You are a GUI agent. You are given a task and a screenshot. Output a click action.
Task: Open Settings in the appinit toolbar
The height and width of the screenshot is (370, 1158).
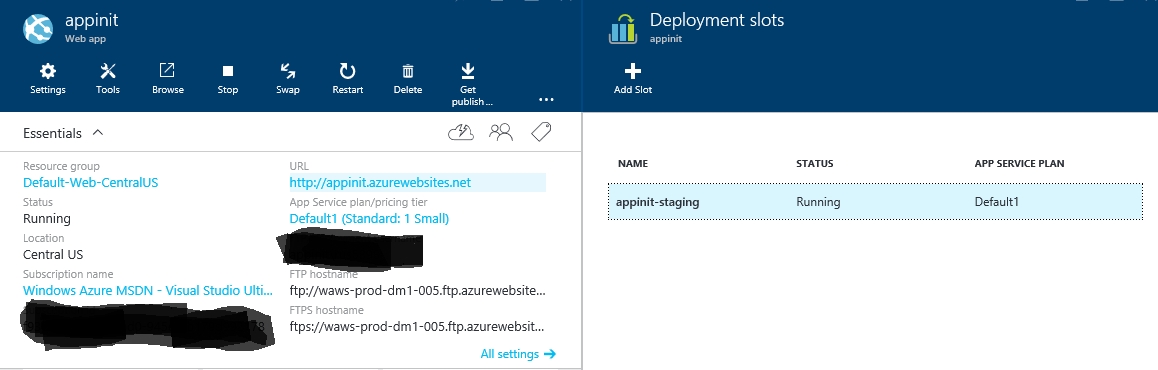[48, 78]
